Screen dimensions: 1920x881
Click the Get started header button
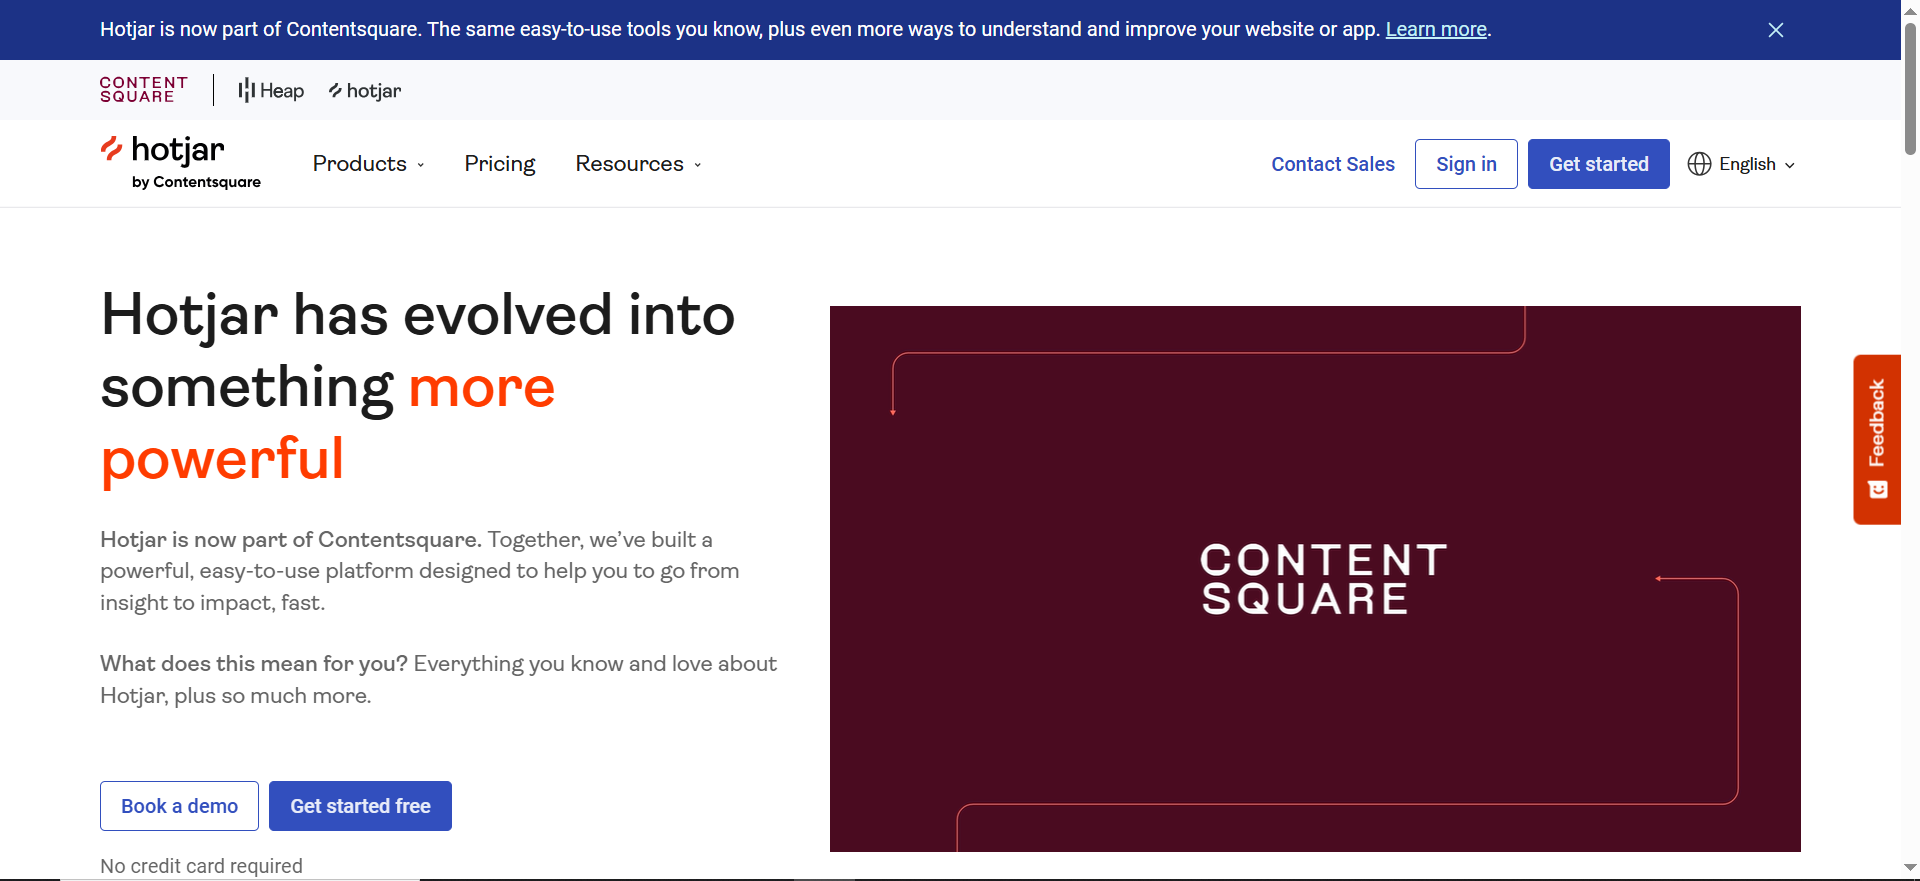click(x=1598, y=164)
